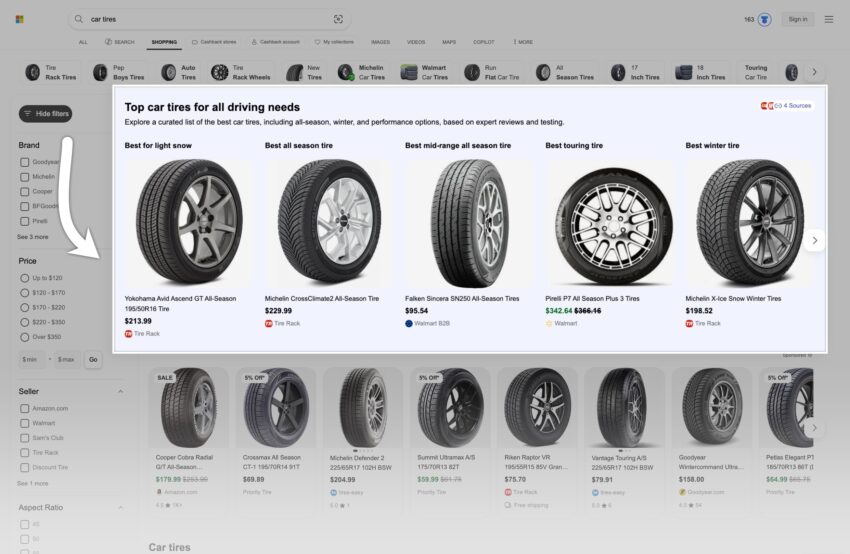Check the Cooper brand checkbox
The width and height of the screenshot is (850, 554).
(x=24, y=191)
